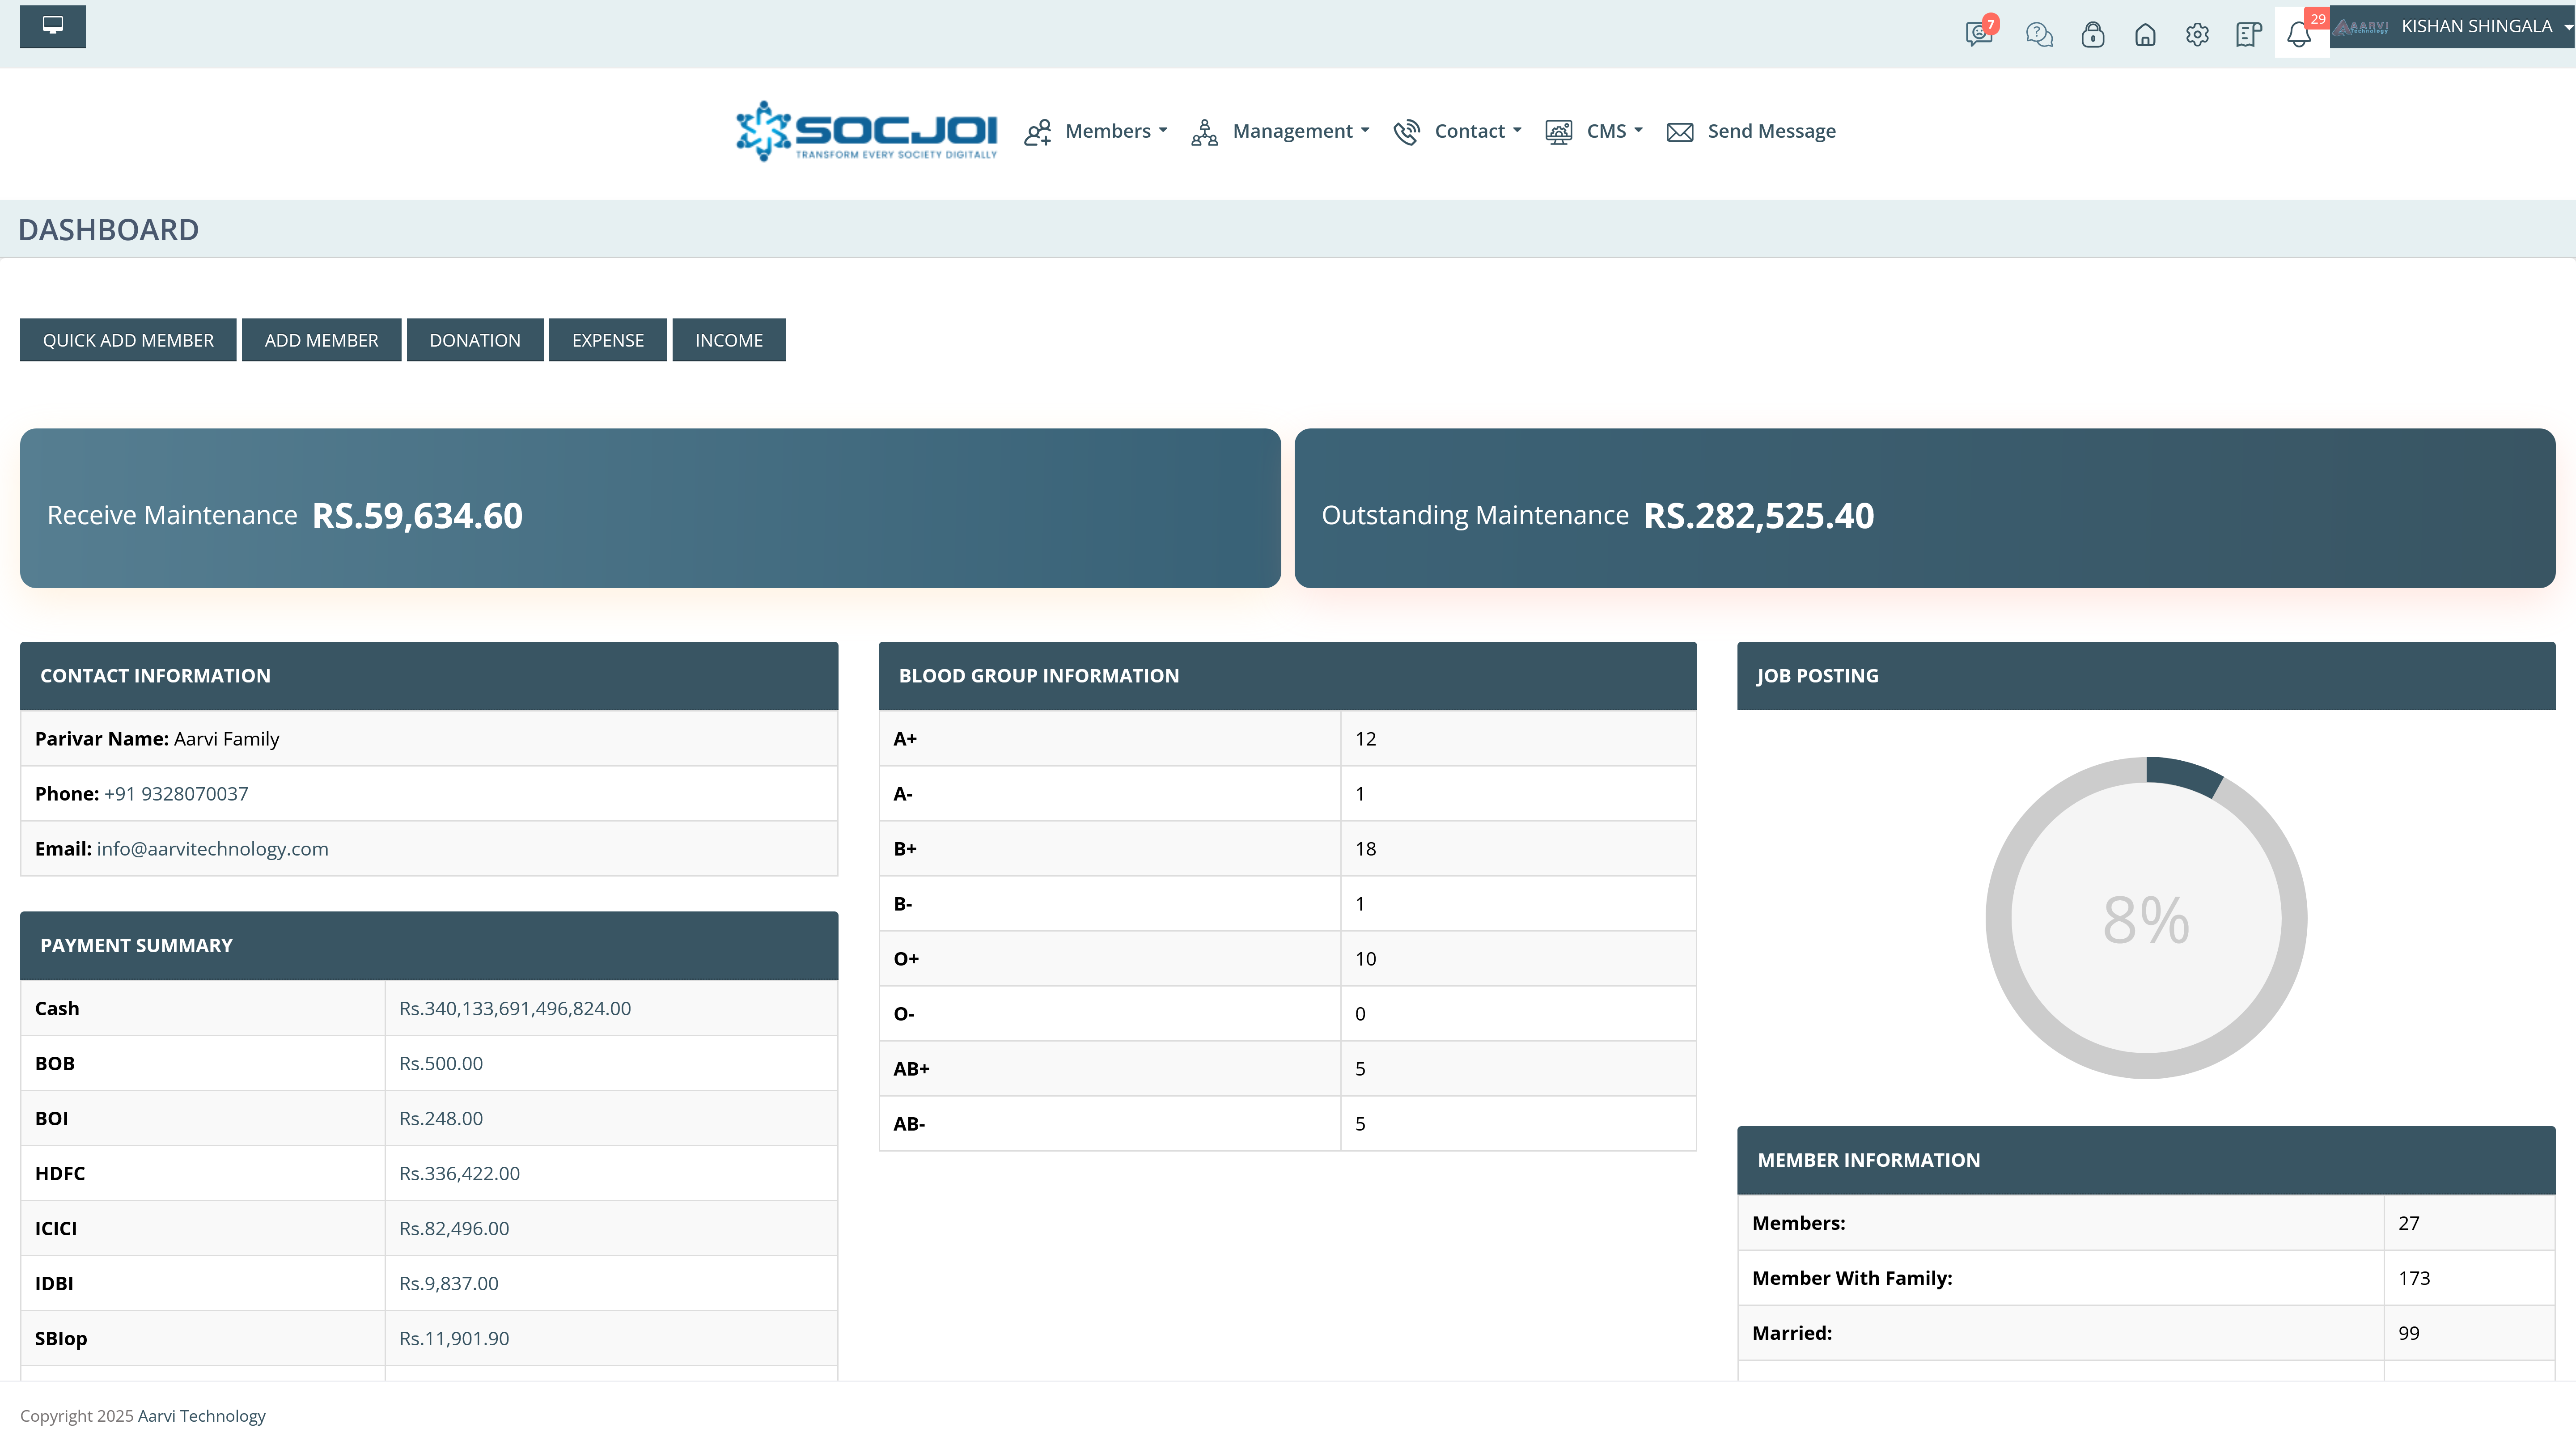2576x1449 pixels.
Task: Expand the Contact dropdown menu
Action: point(1478,131)
